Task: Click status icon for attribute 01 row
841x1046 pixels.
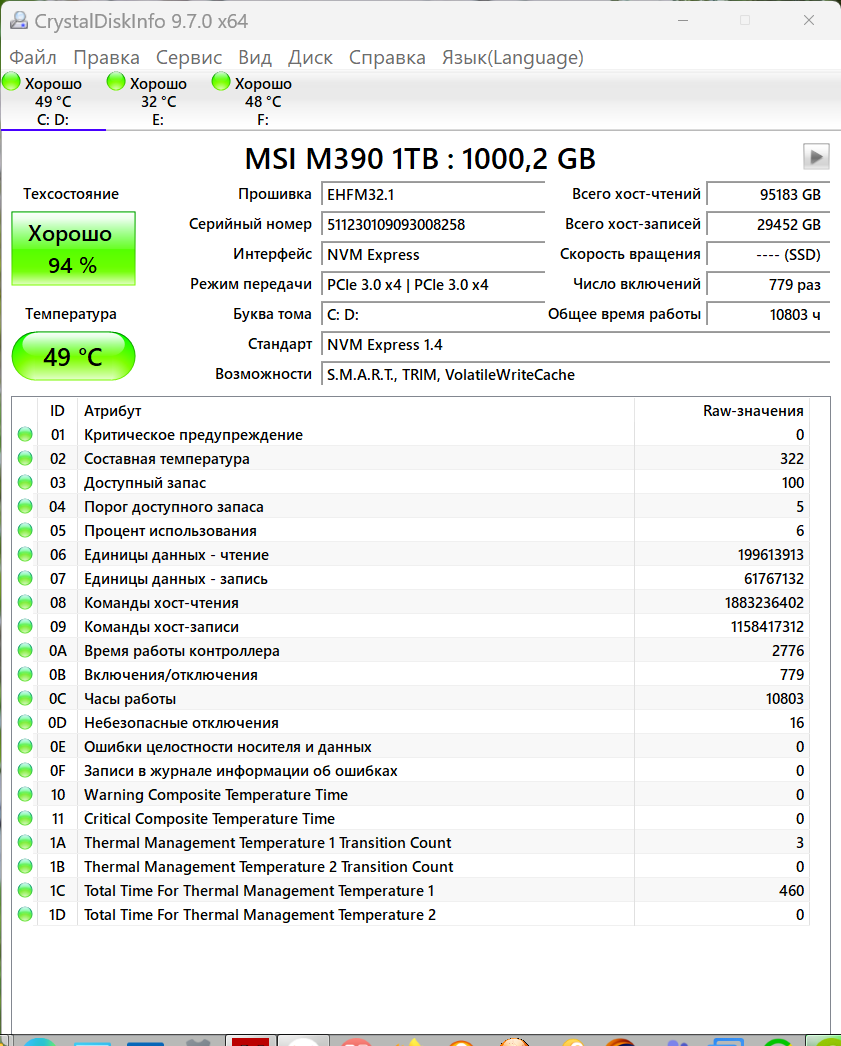Action: pos(25,435)
